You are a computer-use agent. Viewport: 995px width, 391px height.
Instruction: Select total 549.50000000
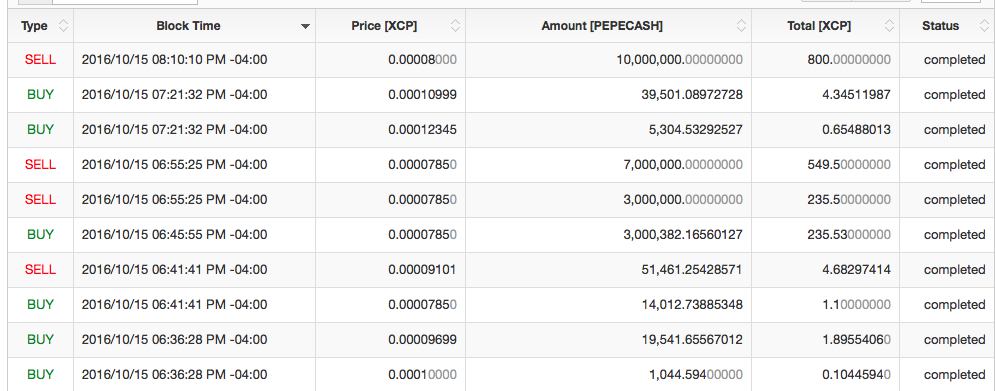(849, 164)
